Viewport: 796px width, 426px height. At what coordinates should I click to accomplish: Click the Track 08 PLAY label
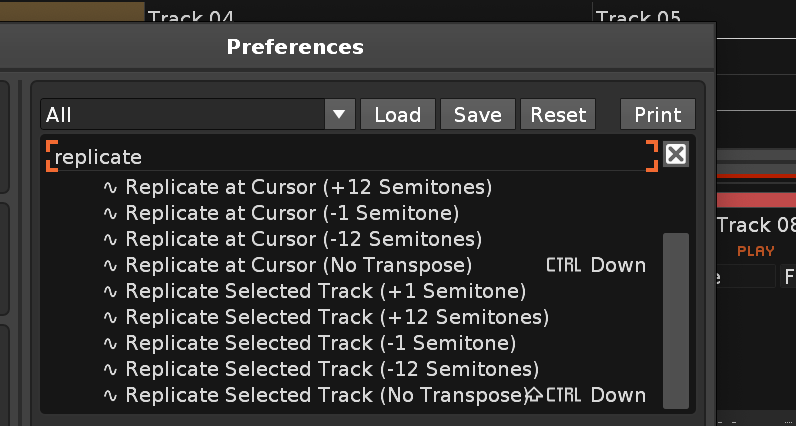pos(756,251)
